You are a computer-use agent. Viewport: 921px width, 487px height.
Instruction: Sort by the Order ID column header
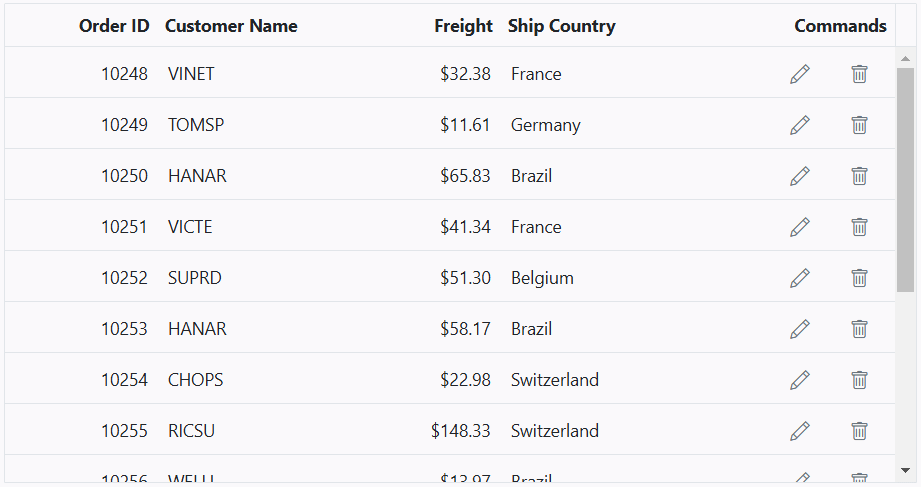[114, 26]
